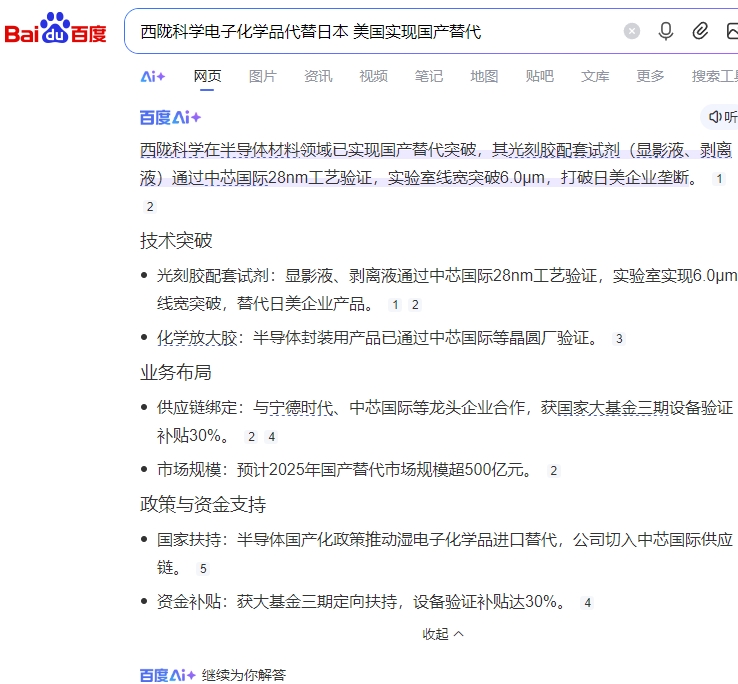Click the underlined 宁德时代 term
This screenshot has height=684, width=738.
[x=301, y=408]
